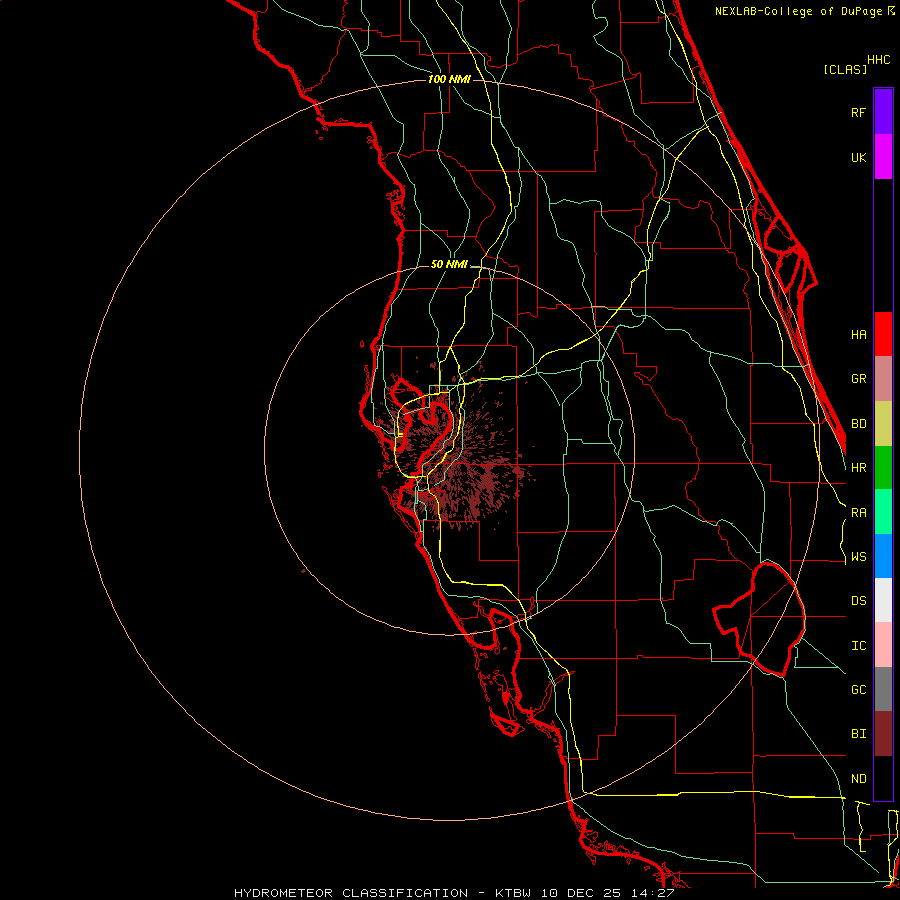Click the RF legend label
The image size is (900, 900).
click(858, 112)
